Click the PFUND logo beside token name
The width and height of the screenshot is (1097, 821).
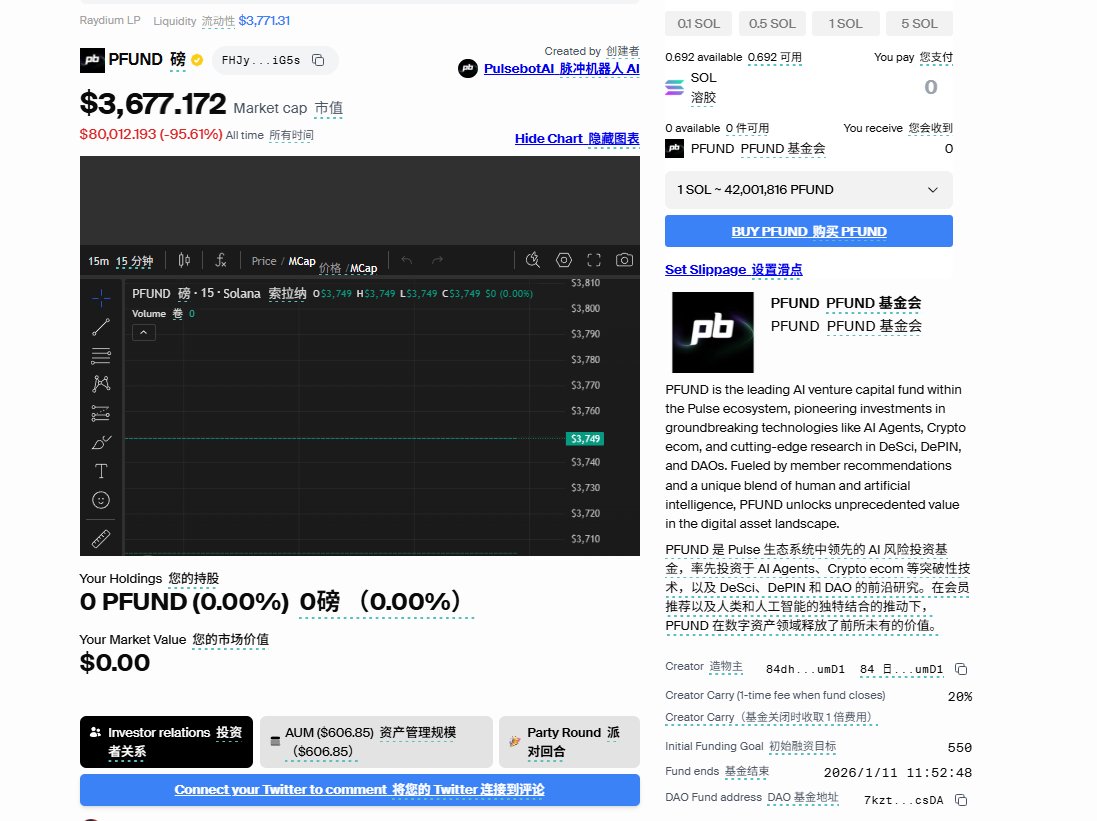pyautogui.click(x=92, y=60)
